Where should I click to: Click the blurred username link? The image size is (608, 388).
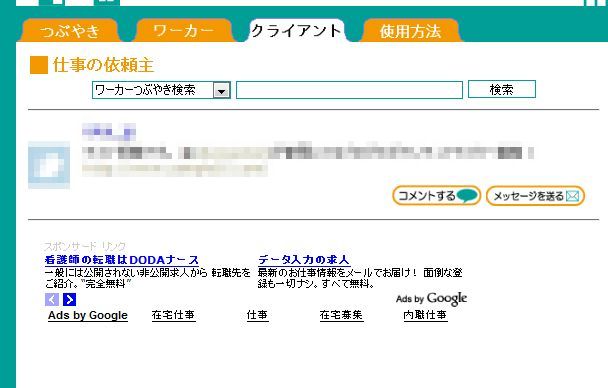point(109,132)
